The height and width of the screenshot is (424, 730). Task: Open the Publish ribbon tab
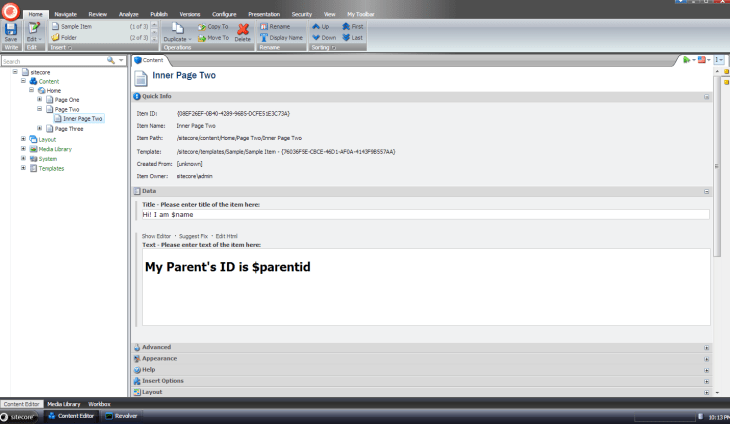click(160, 15)
